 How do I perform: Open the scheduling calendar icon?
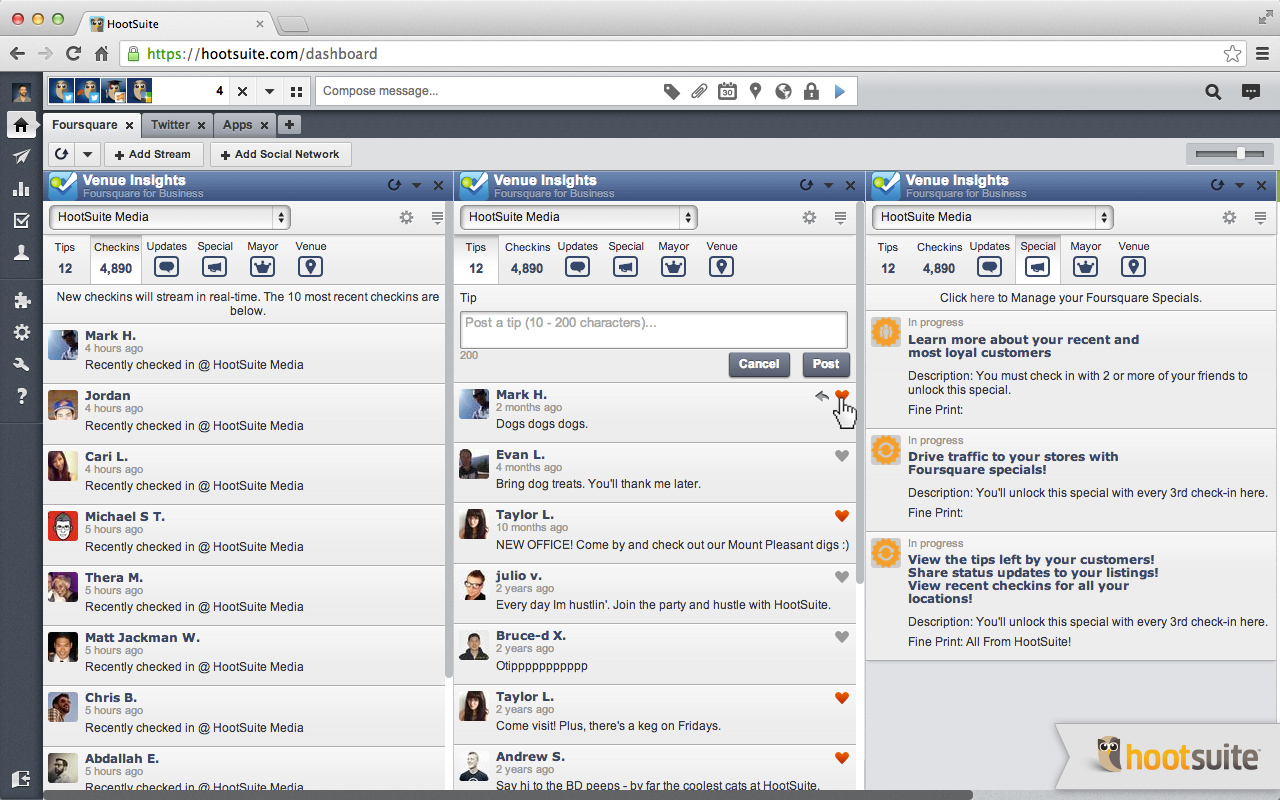pyautogui.click(x=727, y=92)
